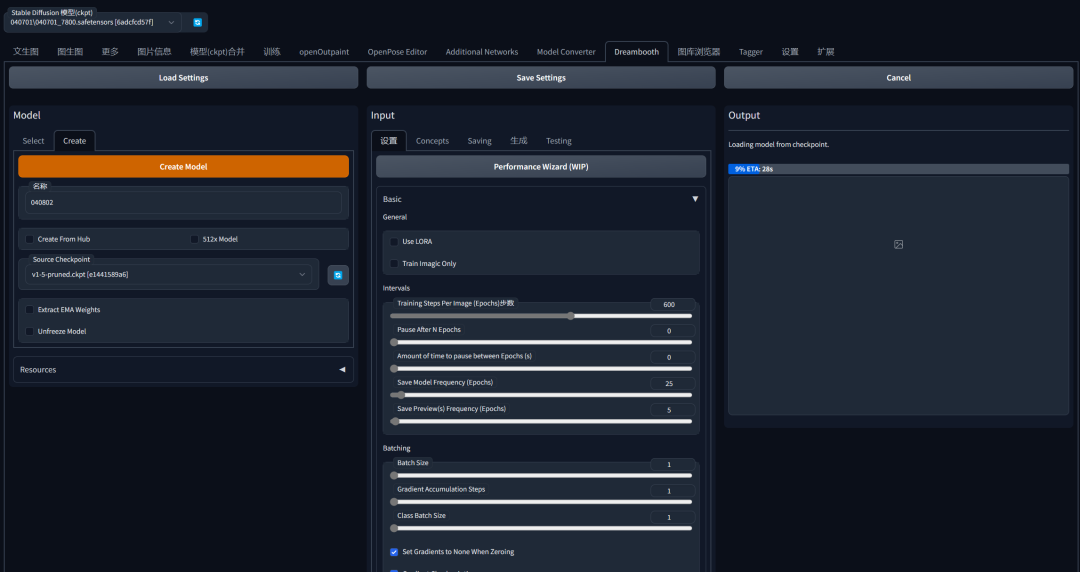Cancel the current operation
The height and width of the screenshot is (572, 1080).
(x=898, y=78)
